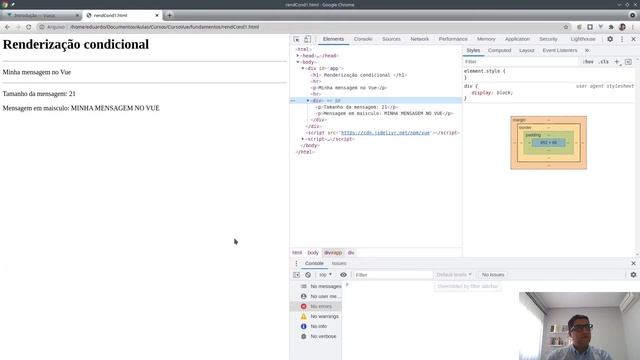
Task: Bookmark page using the star icon
Action: [x=566, y=27]
